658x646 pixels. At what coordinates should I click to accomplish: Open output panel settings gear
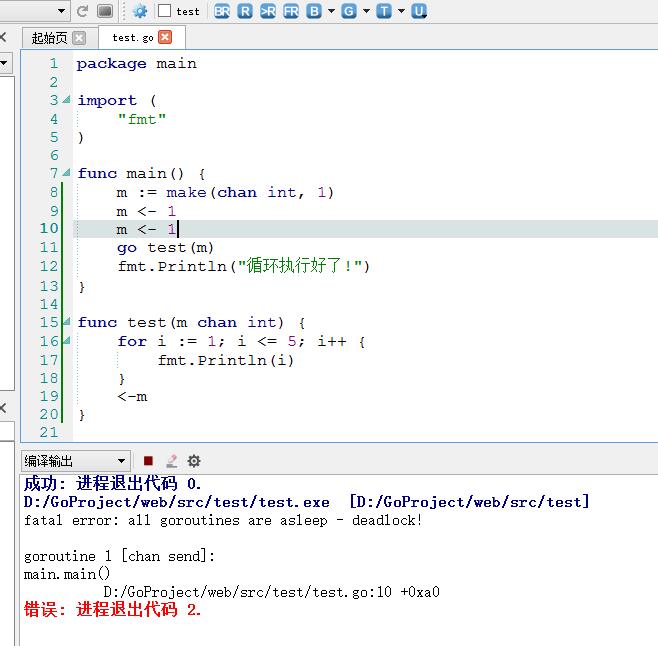pyautogui.click(x=194, y=461)
